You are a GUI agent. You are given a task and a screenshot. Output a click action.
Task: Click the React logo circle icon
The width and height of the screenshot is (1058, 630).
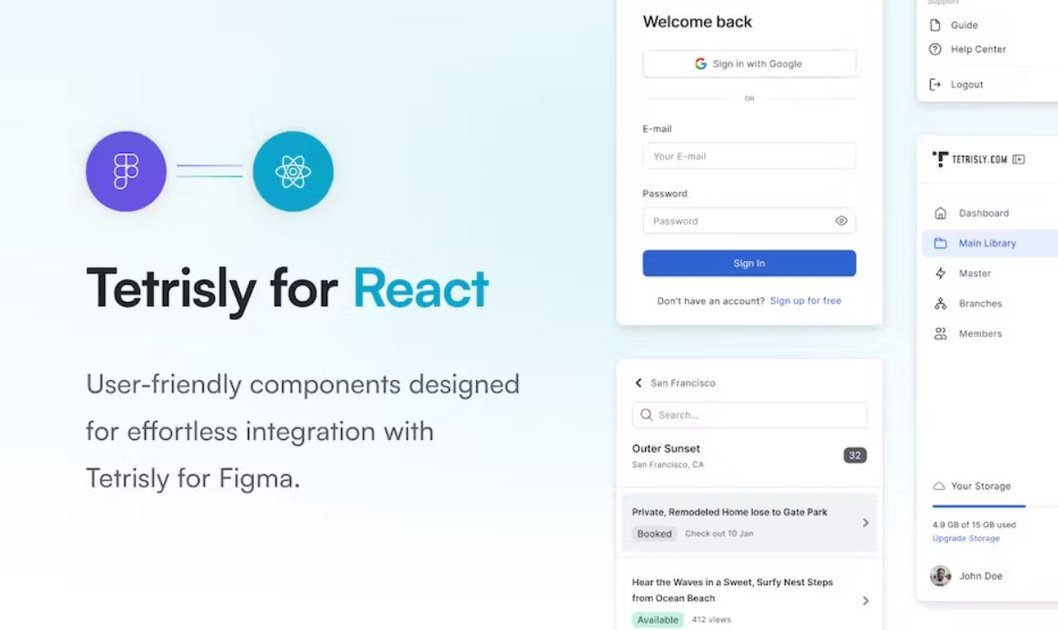(293, 171)
